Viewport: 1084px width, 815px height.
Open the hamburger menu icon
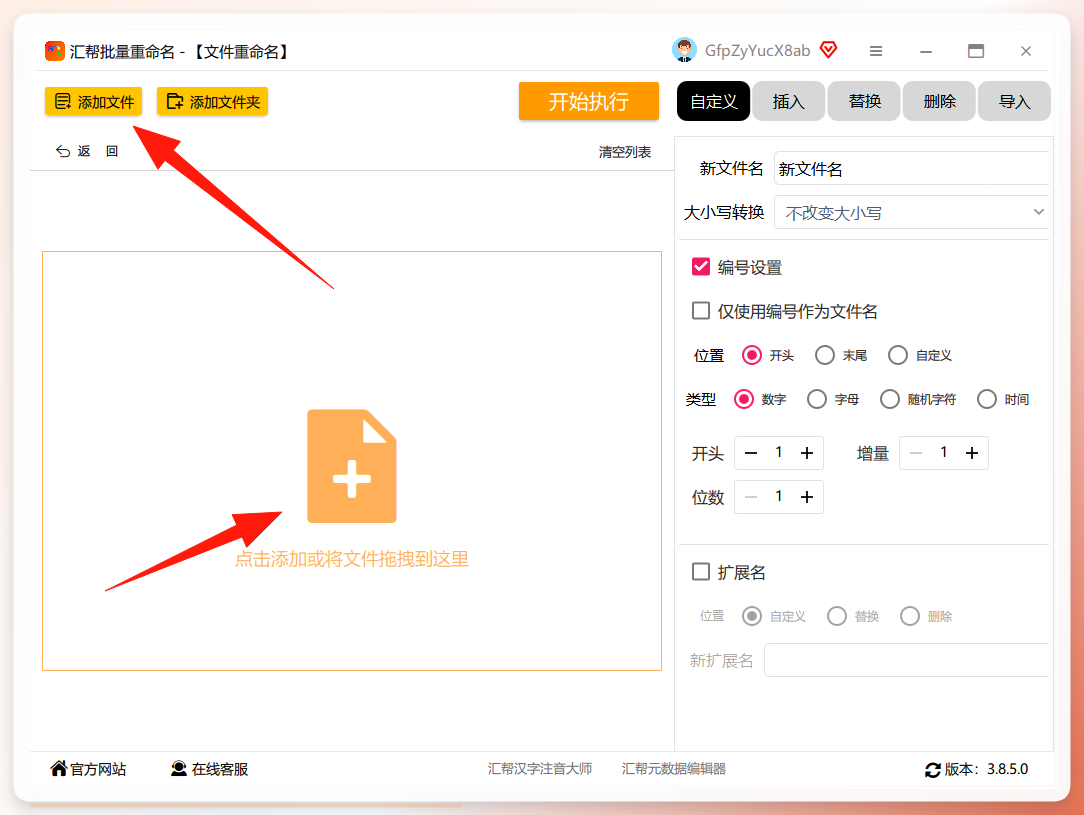876,51
